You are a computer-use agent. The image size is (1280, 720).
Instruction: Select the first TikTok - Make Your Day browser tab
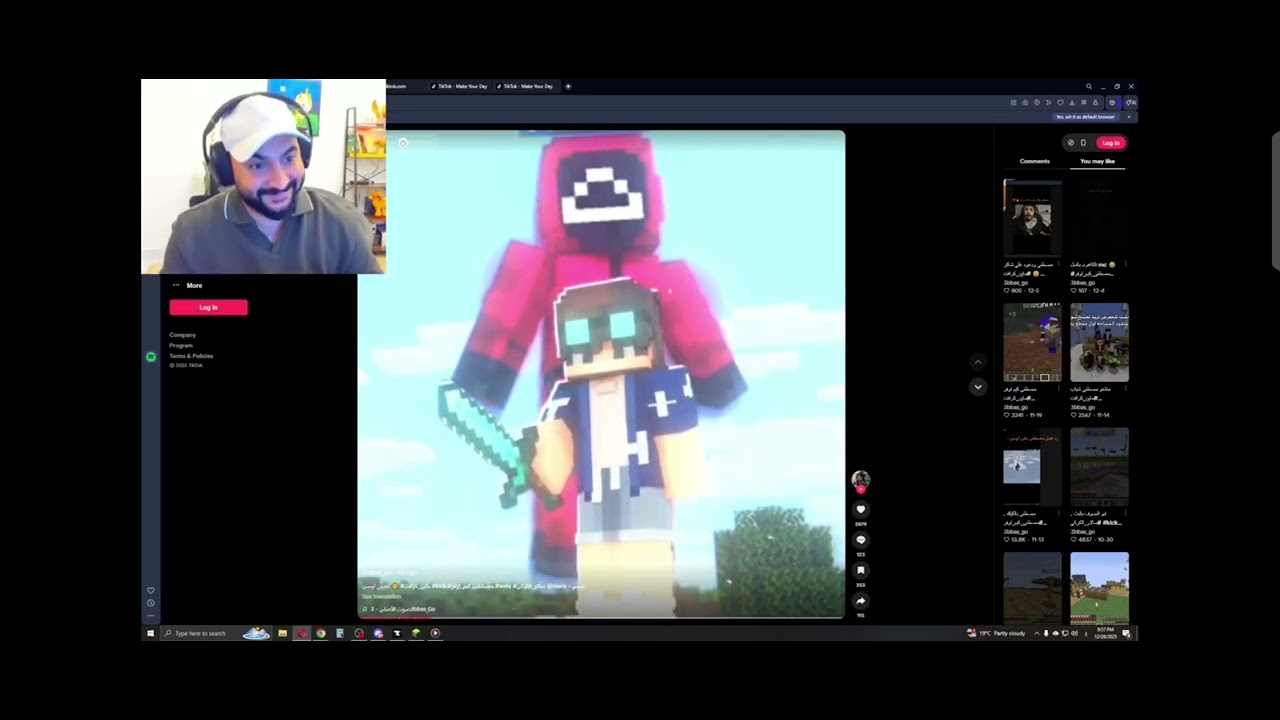tap(459, 86)
